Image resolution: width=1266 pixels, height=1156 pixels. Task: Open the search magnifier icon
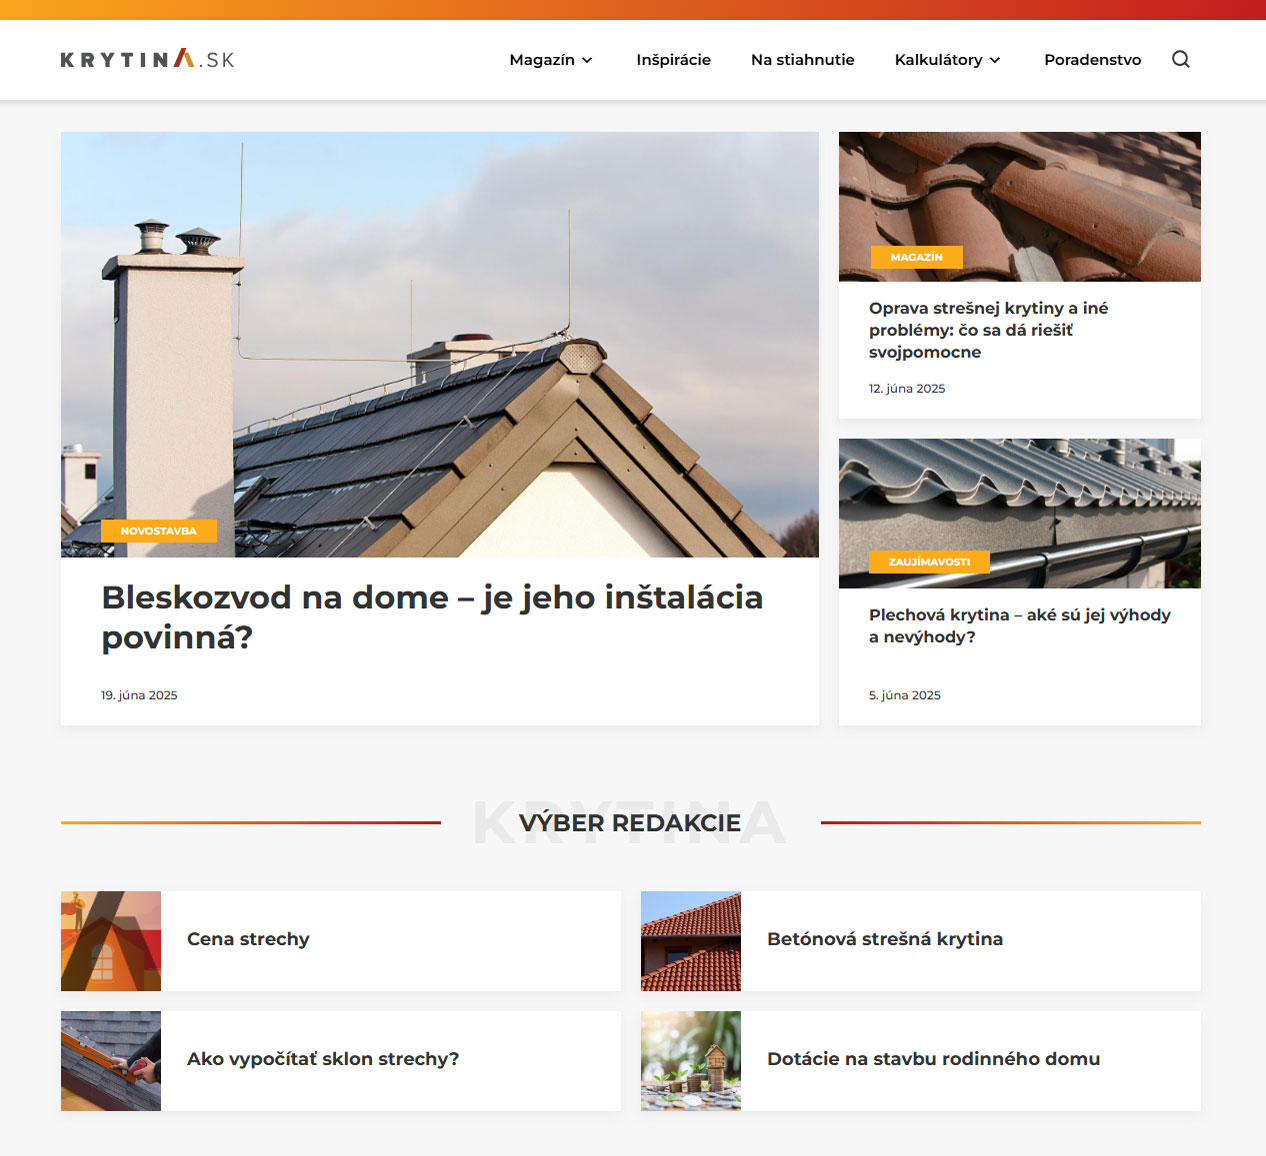click(1181, 59)
